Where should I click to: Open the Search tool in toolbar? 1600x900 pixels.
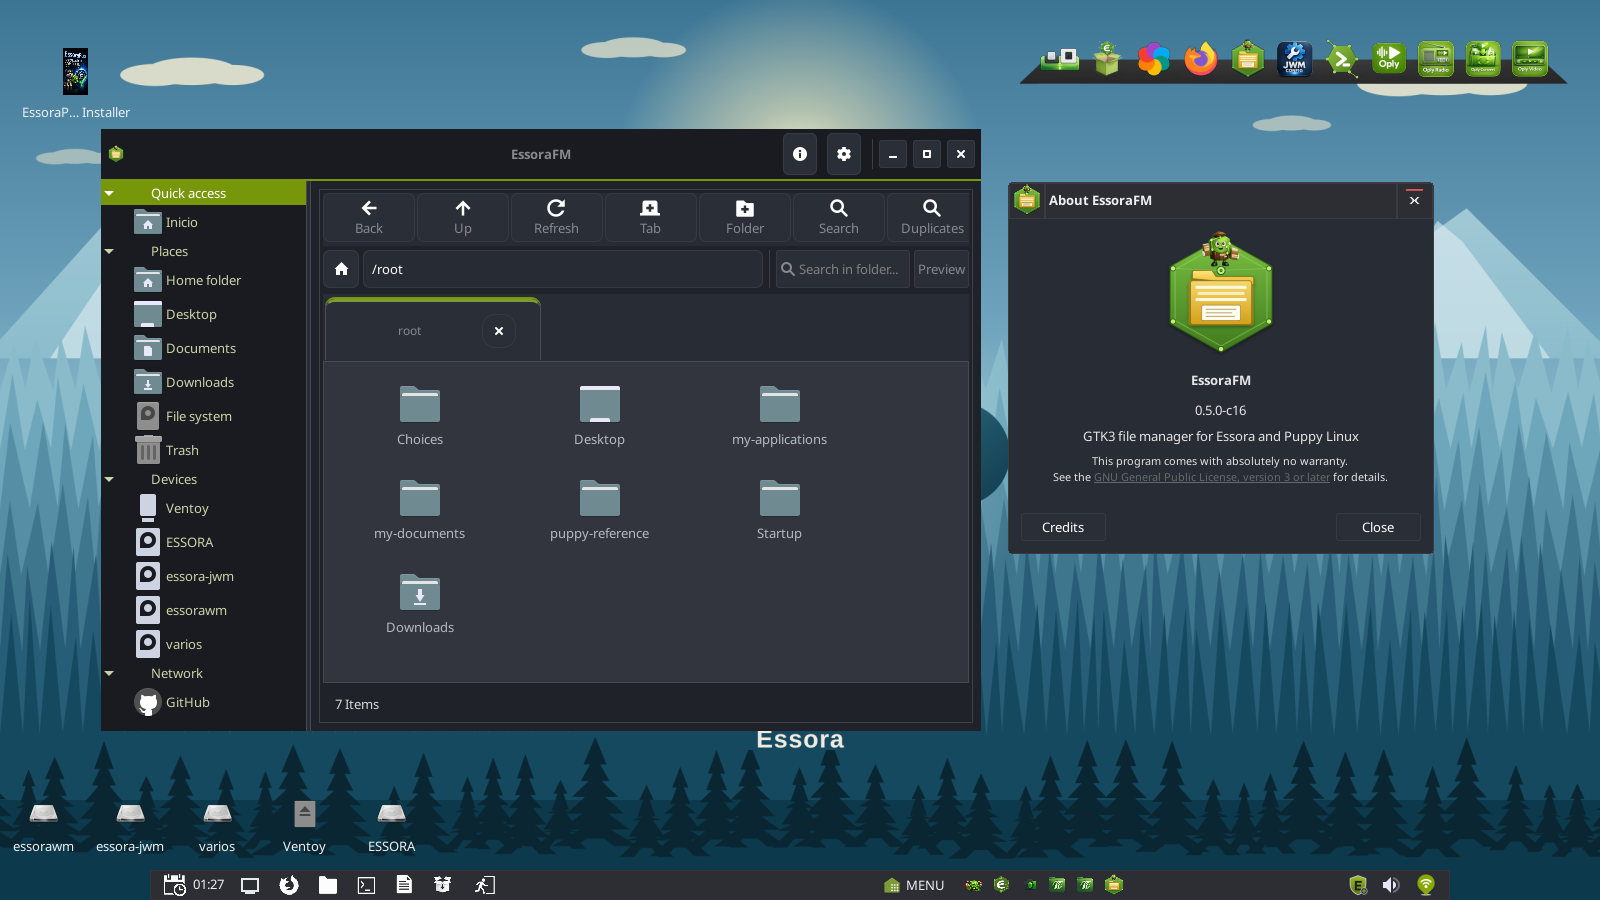pyautogui.click(x=839, y=217)
